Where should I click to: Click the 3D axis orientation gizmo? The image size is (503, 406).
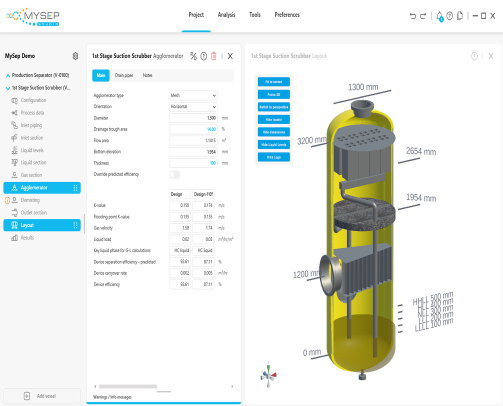[269, 375]
